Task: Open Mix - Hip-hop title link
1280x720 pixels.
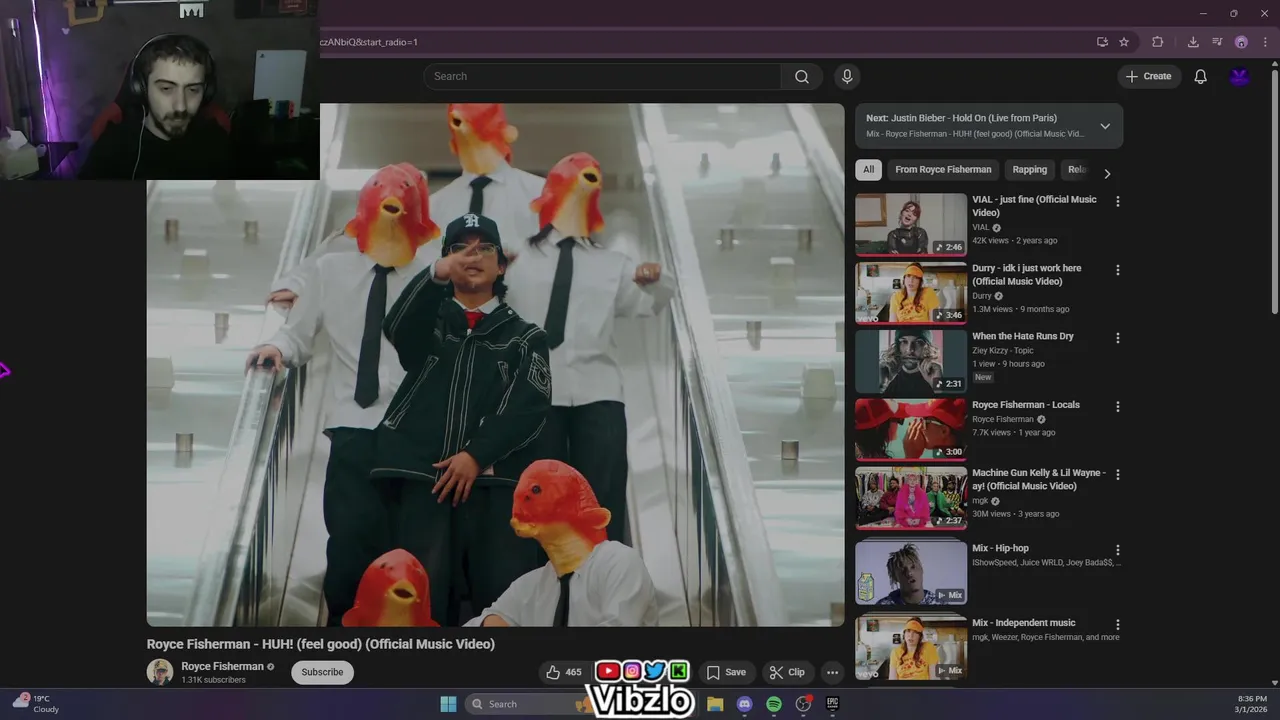Action: point(1000,548)
